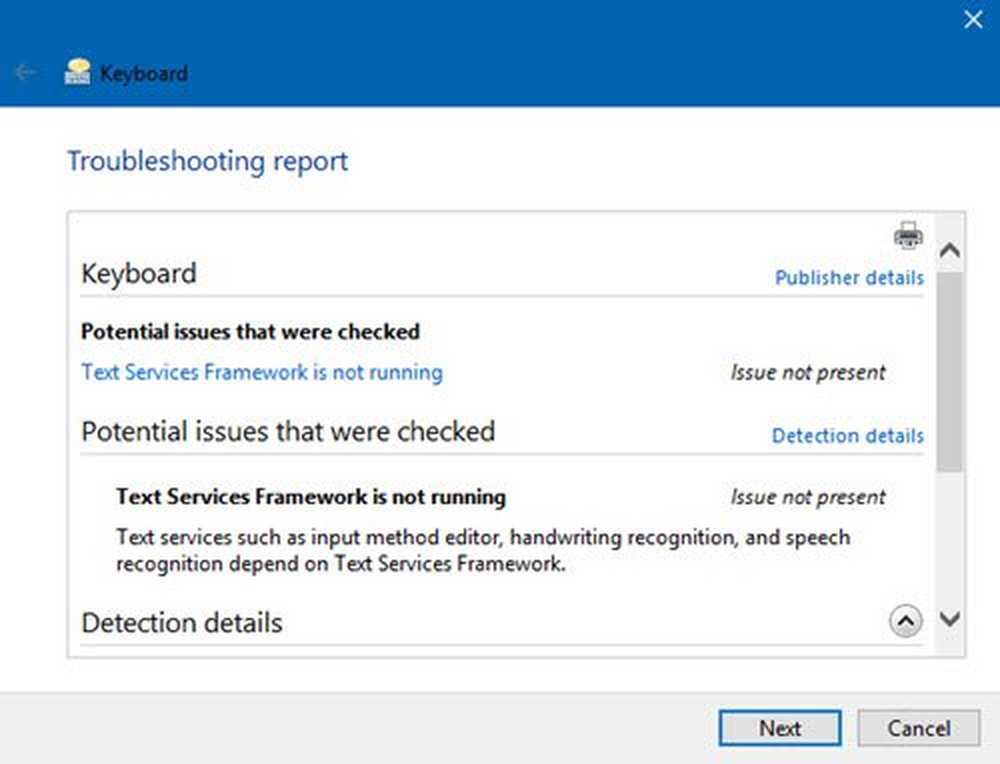Screen dimensions: 1000x764
Task: Click the bold Potential issues subheading under Keyboard
Action: 250,331
